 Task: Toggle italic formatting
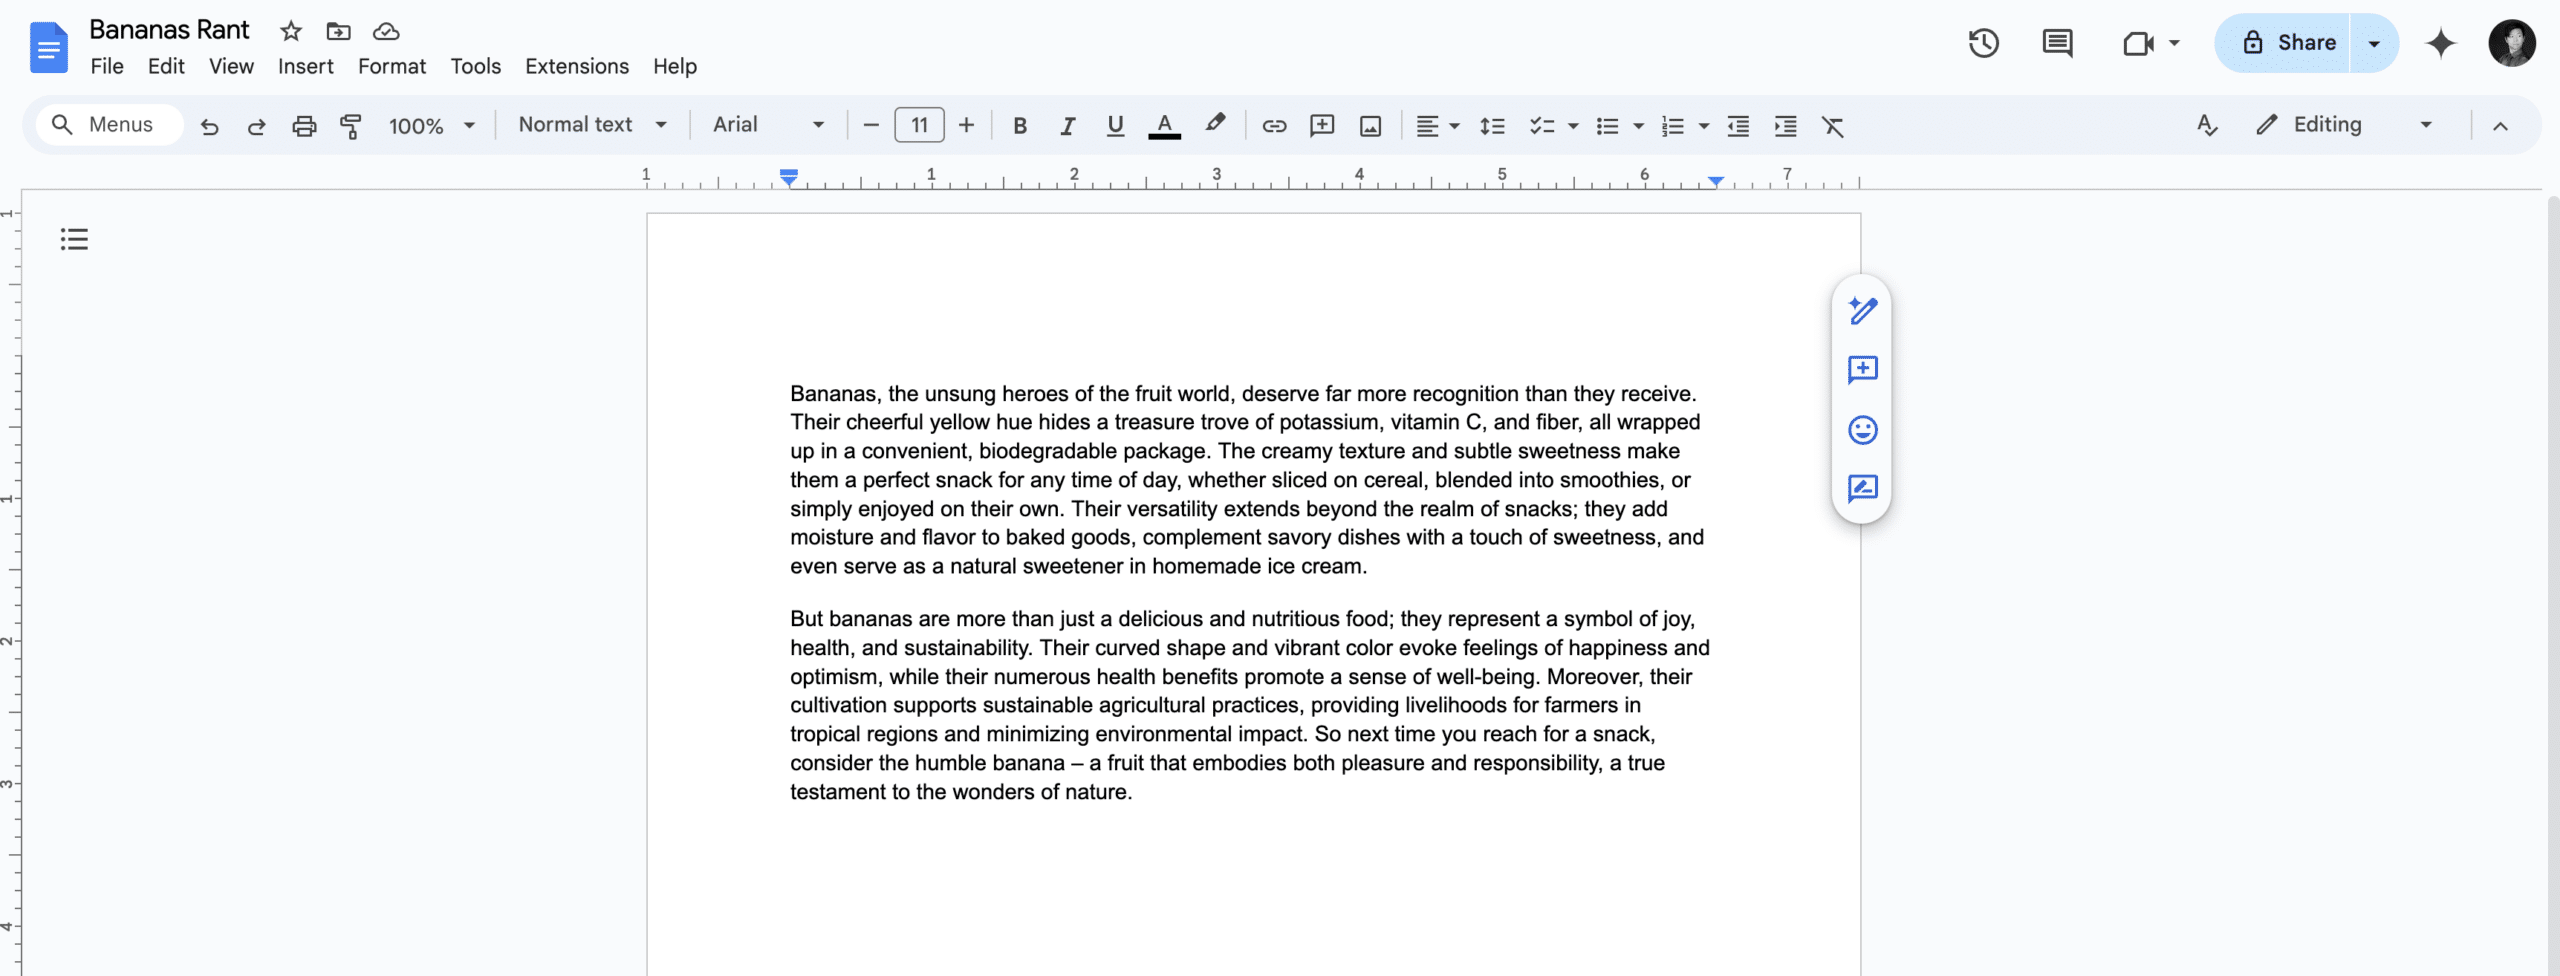(x=1067, y=126)
